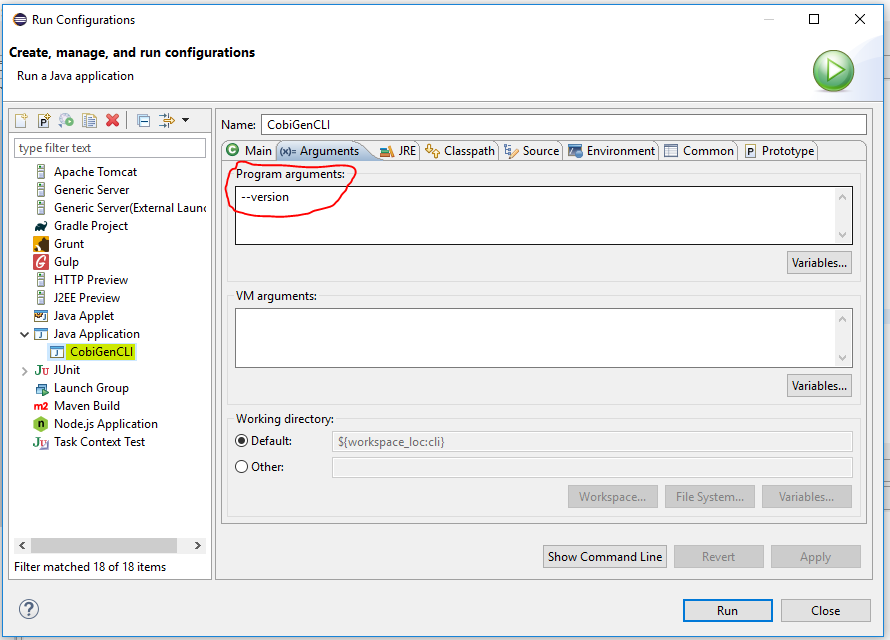Viewport: 890px width, 640px height.
Task: Expand the JUnit tree node
Action: click(25, 370)
